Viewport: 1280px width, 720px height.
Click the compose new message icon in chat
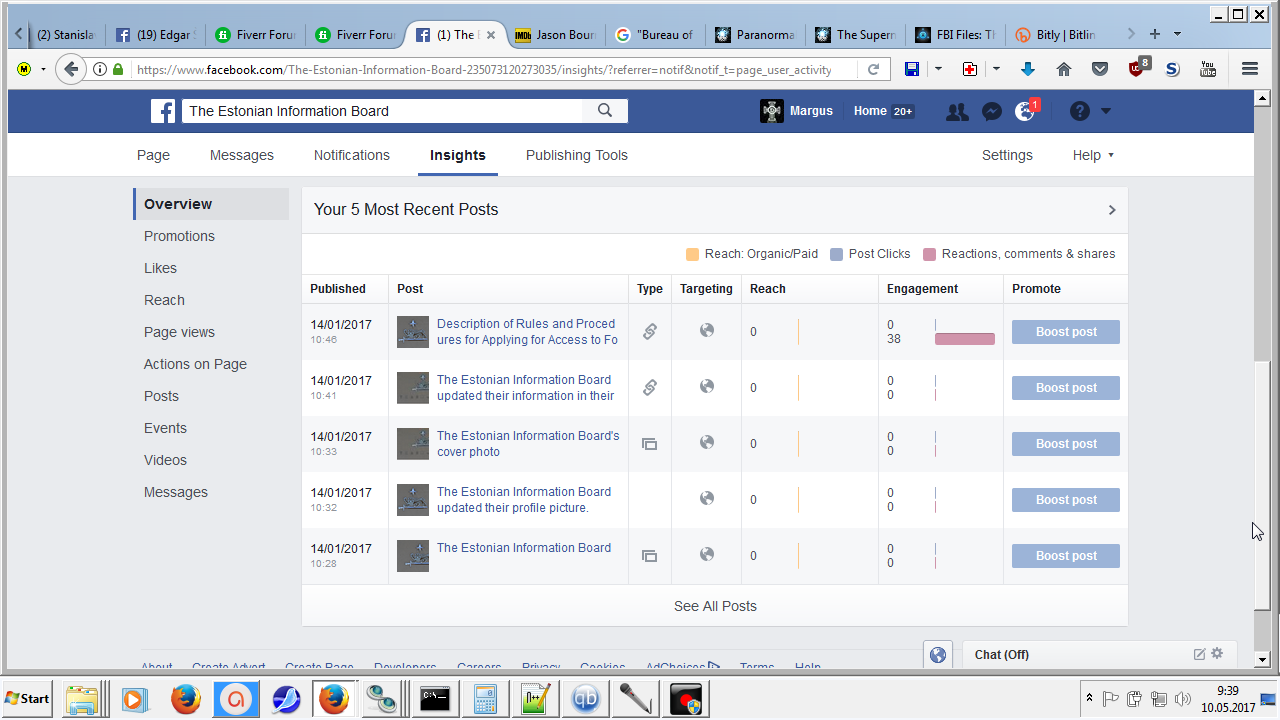[x=1199, y=654]
